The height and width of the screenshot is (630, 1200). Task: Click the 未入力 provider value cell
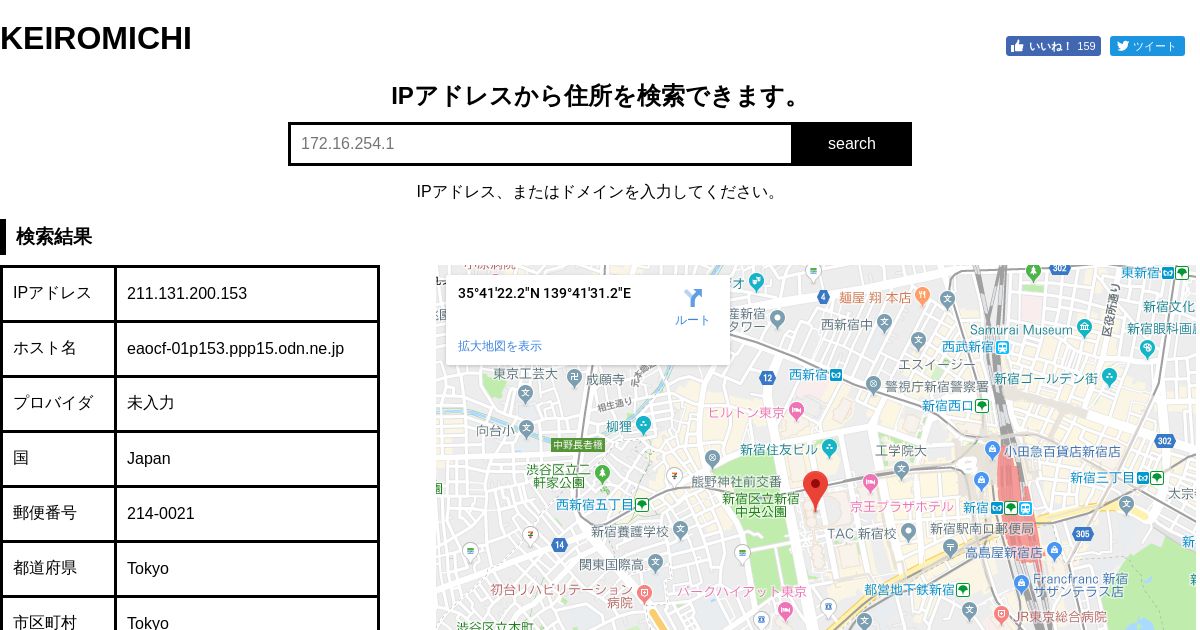pyautogui.click(x=247, y=404)
